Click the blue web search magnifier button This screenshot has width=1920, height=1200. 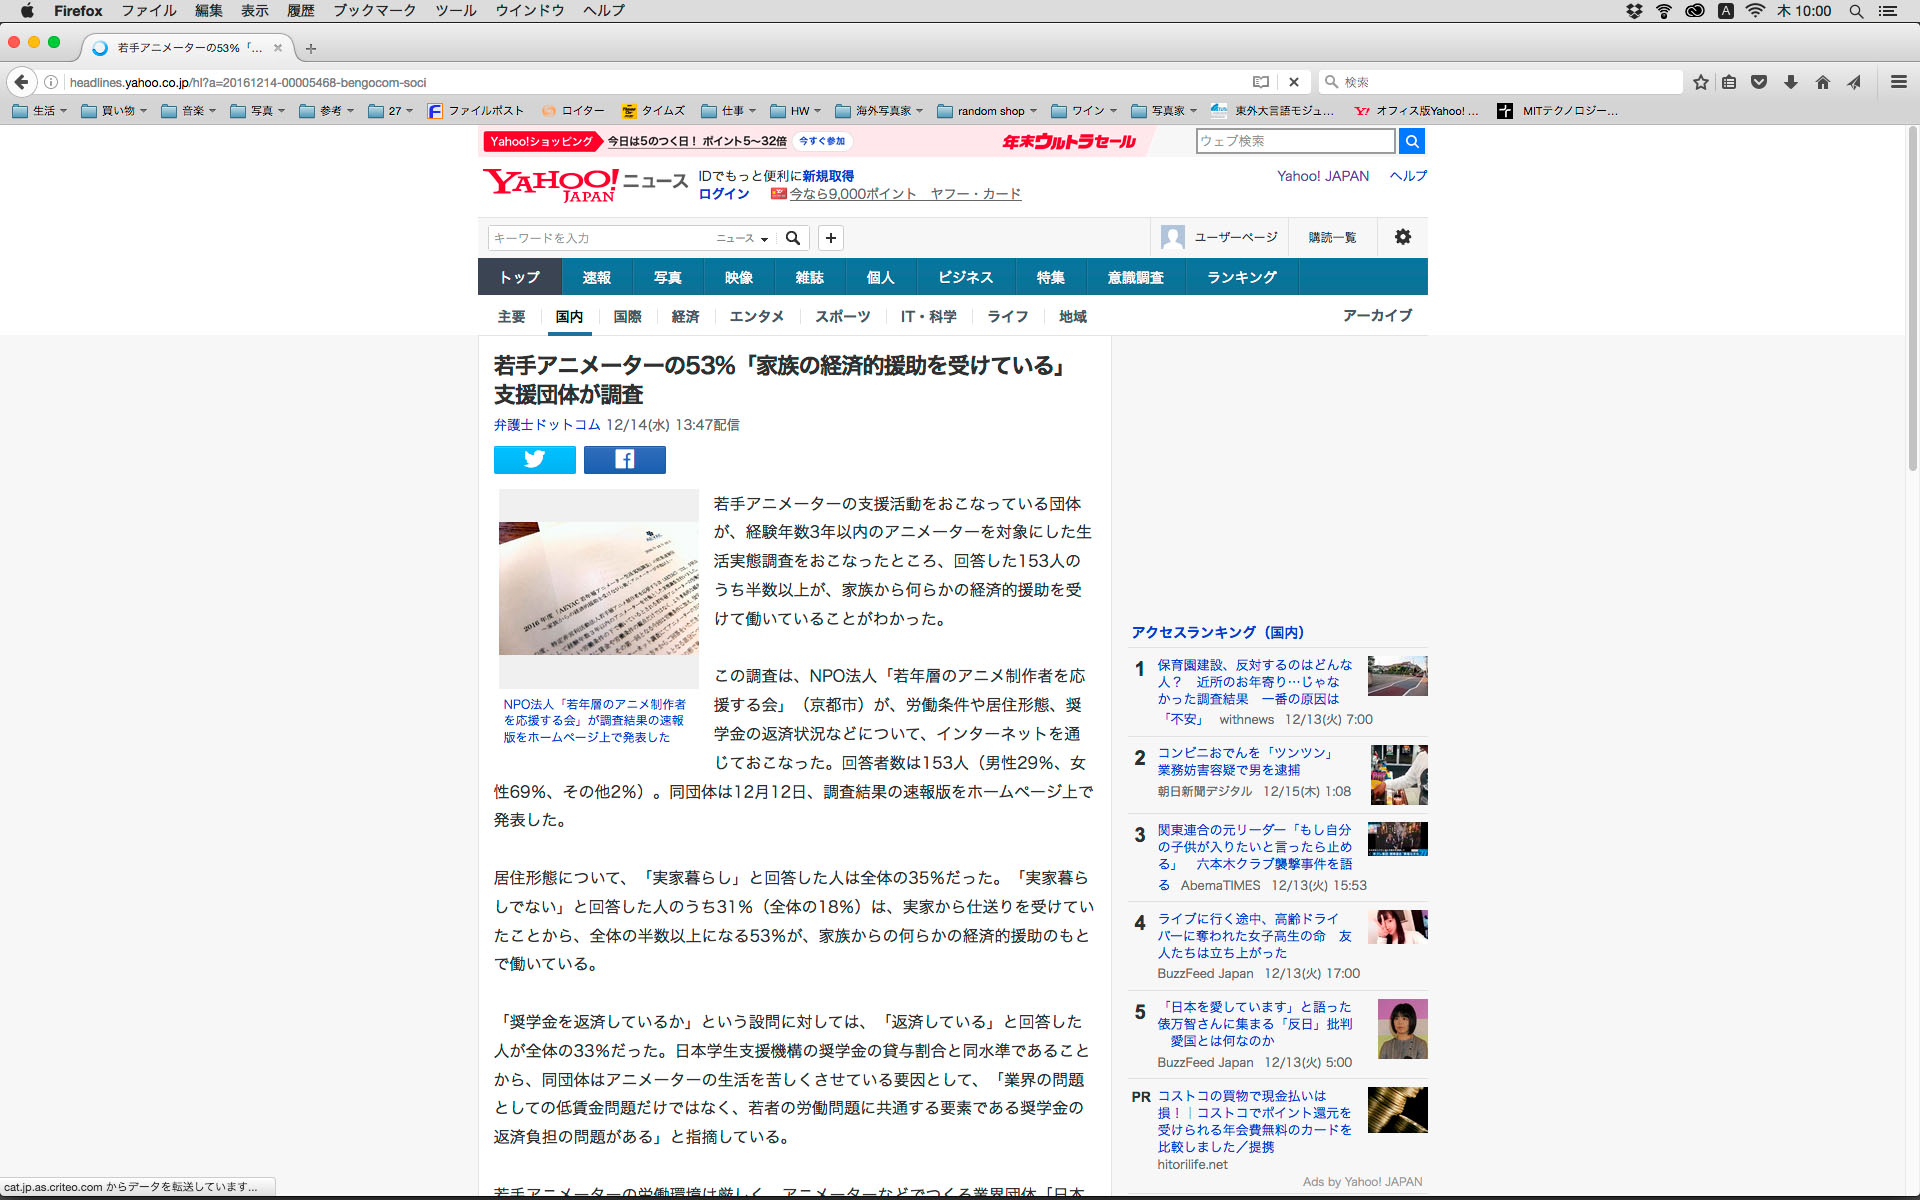1411,141
